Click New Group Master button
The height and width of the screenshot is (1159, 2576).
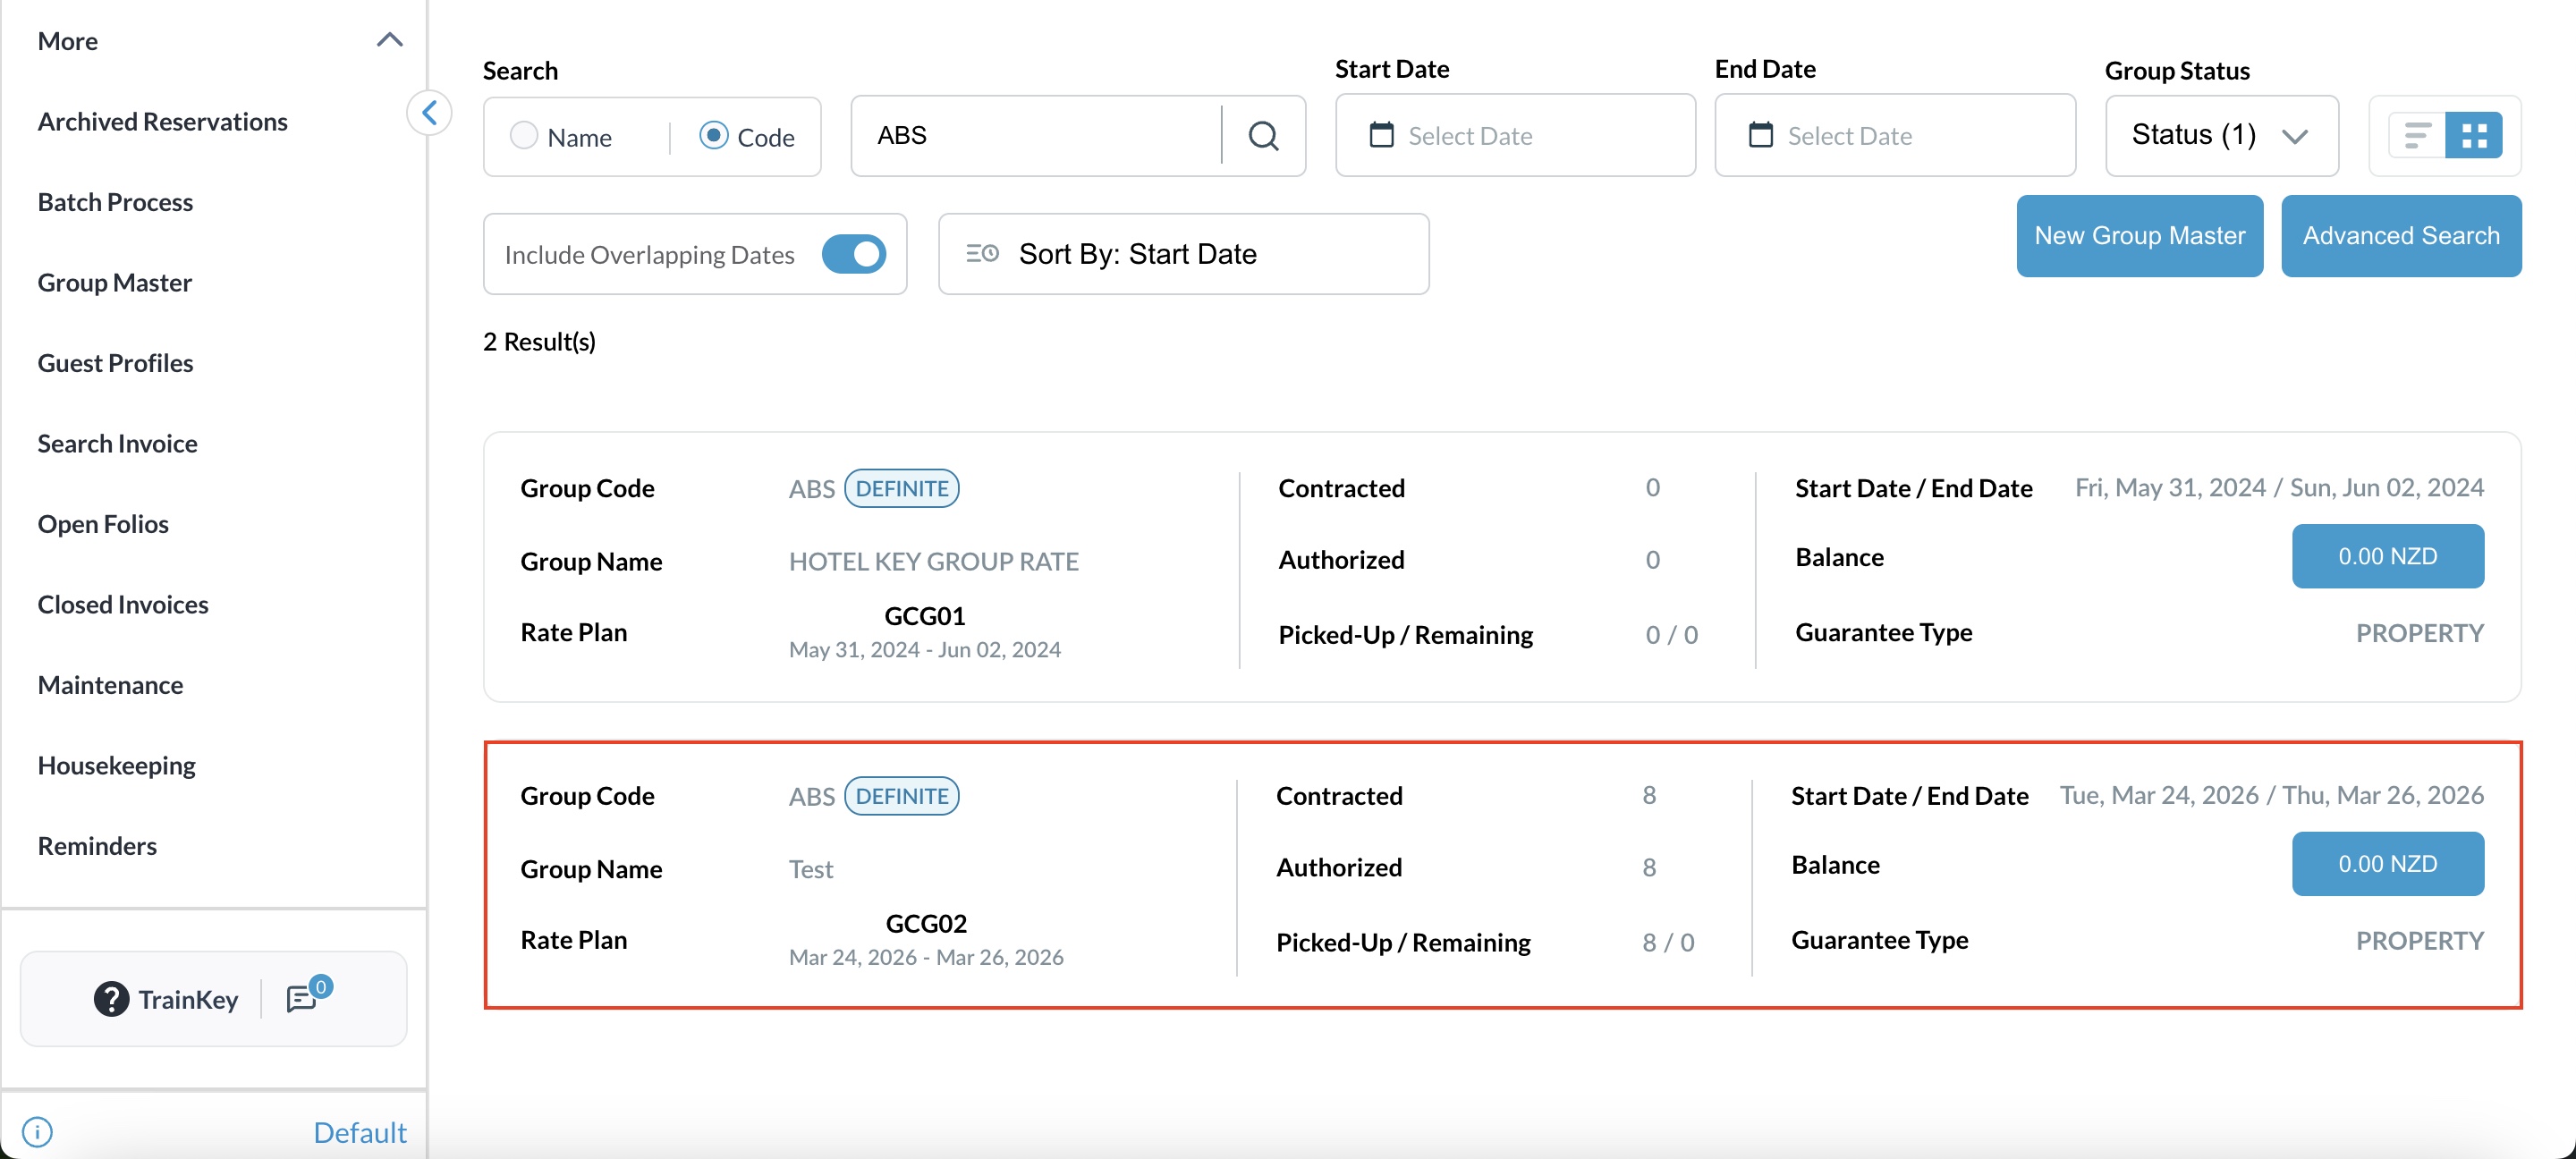point(2139,235)
